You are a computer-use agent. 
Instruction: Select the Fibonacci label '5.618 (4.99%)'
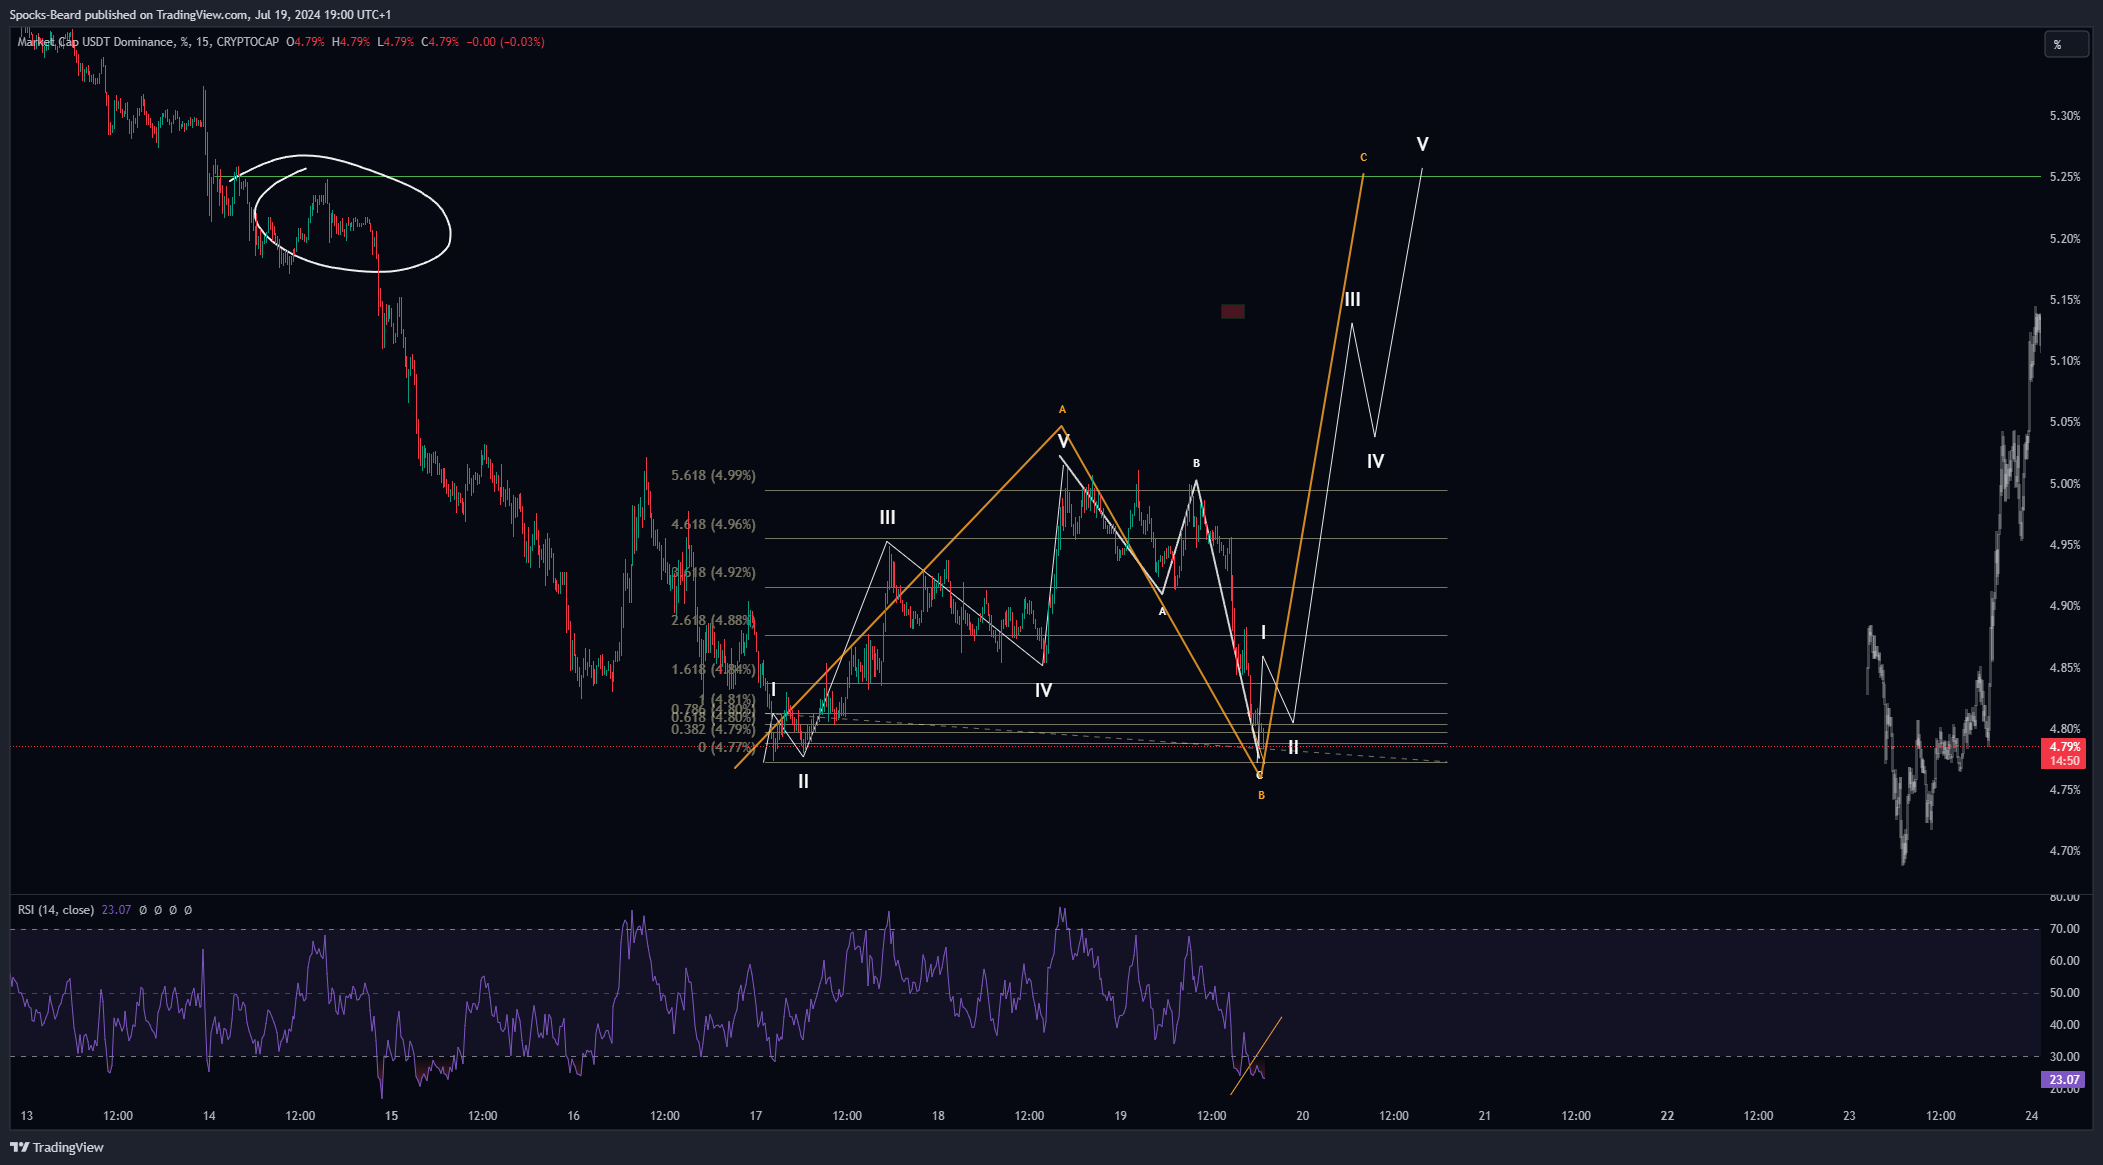713,475
